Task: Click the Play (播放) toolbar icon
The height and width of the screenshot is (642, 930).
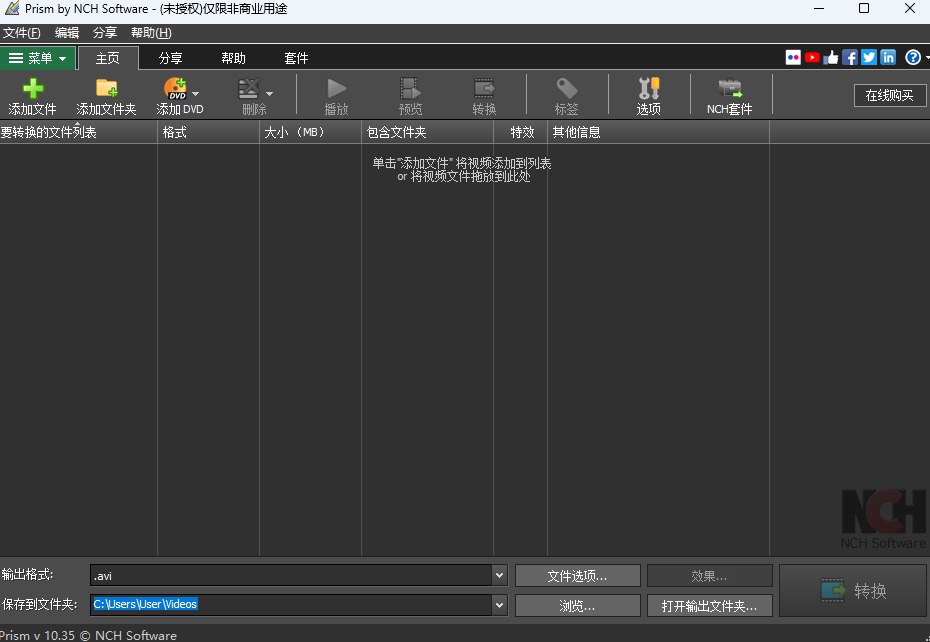Action: tap(336, 88)
